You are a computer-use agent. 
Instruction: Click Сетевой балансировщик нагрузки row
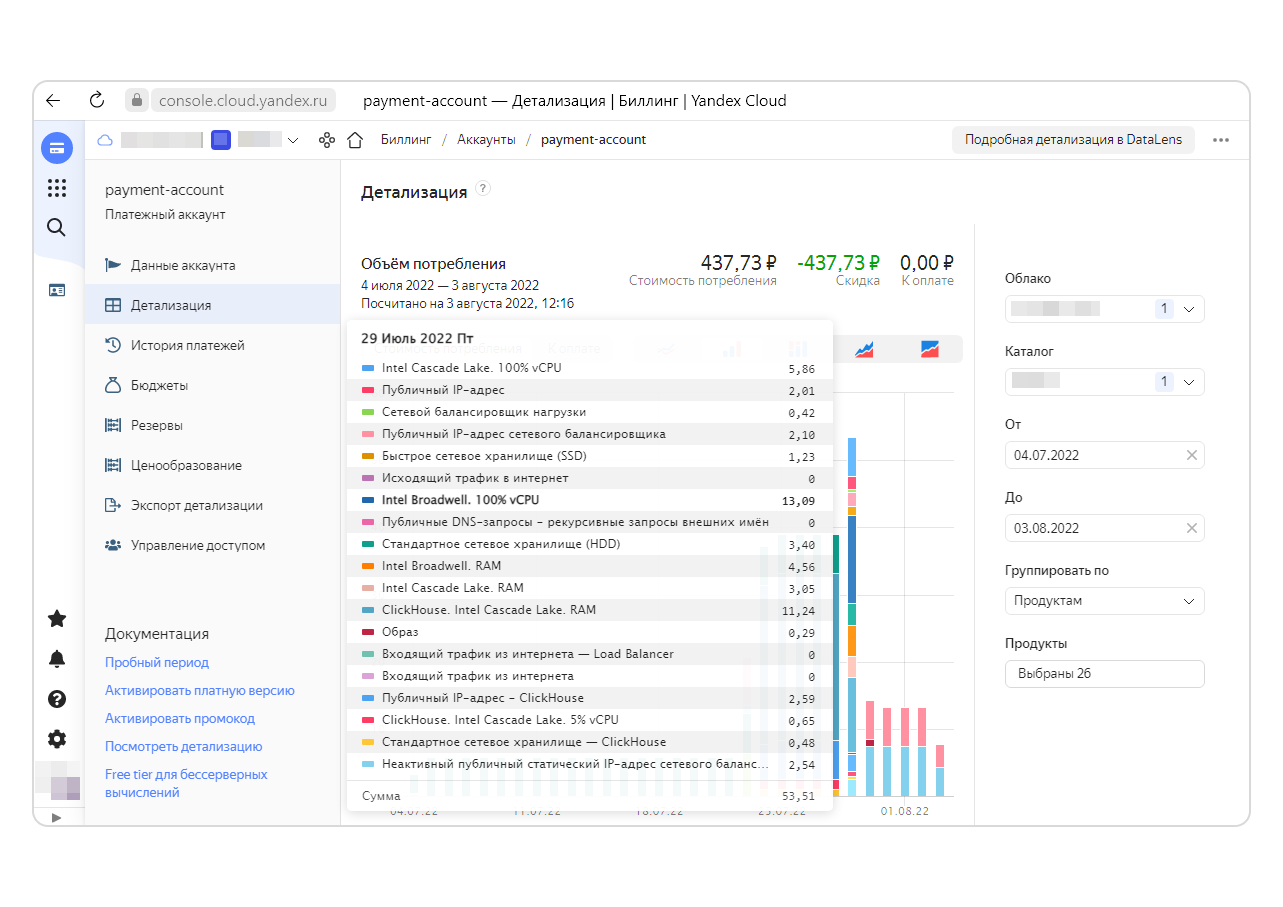589,412
